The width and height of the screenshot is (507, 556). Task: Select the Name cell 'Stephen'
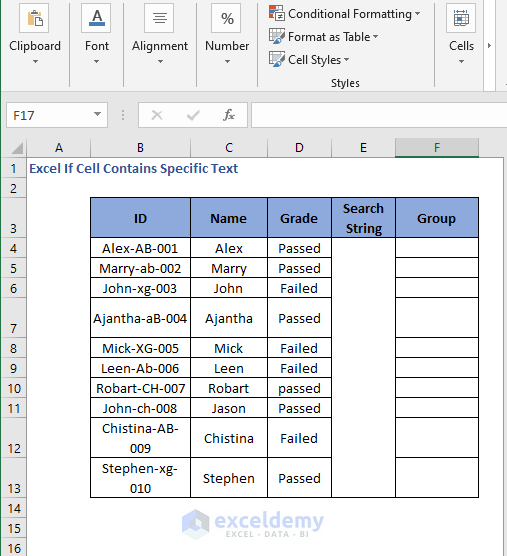(229, 478)
